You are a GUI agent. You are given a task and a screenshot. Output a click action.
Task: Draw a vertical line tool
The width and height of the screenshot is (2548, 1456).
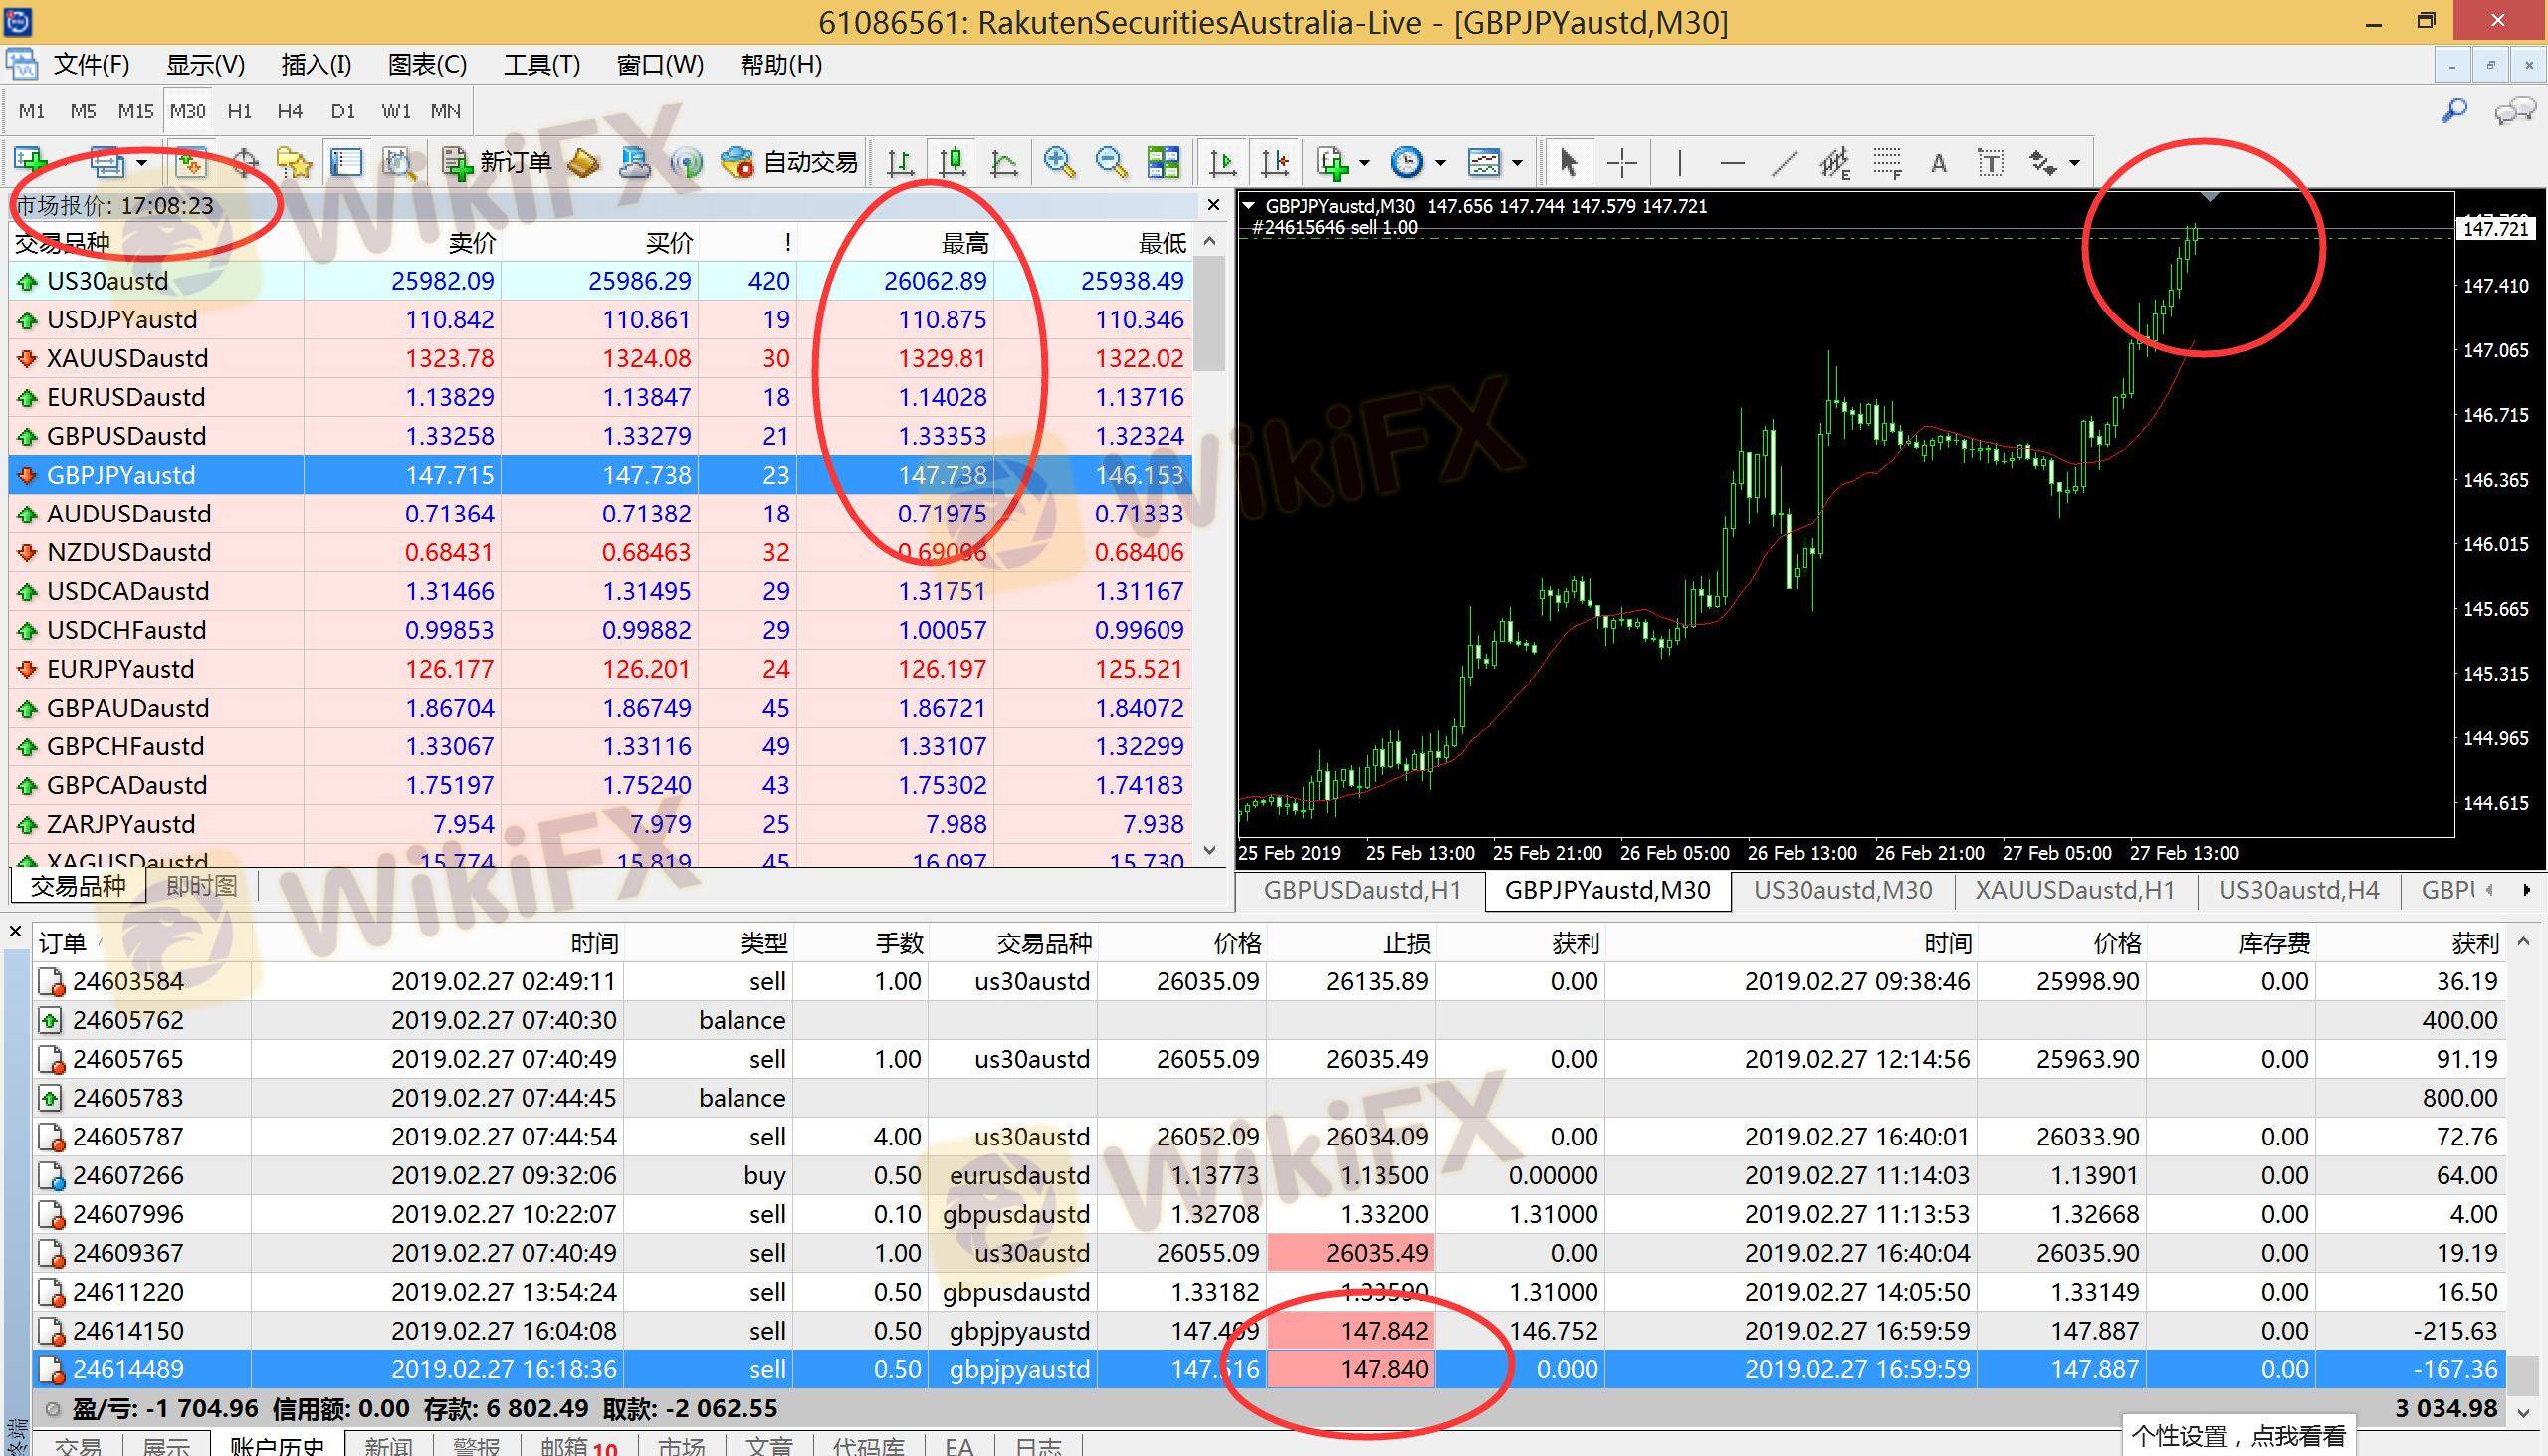(1680, 162)
